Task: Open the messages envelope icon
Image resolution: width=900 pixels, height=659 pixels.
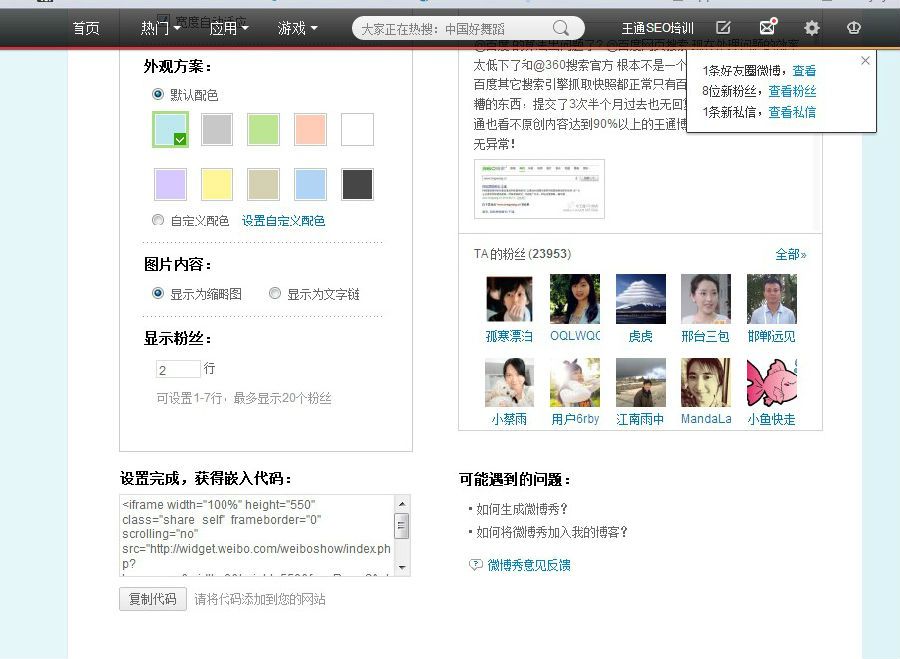Action: 767,27
